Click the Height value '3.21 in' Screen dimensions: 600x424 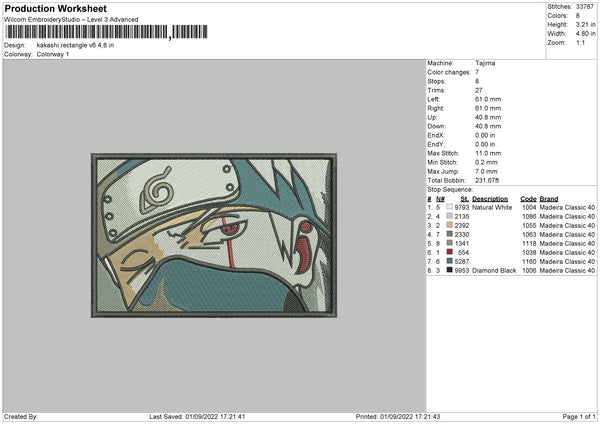point(585,24)
